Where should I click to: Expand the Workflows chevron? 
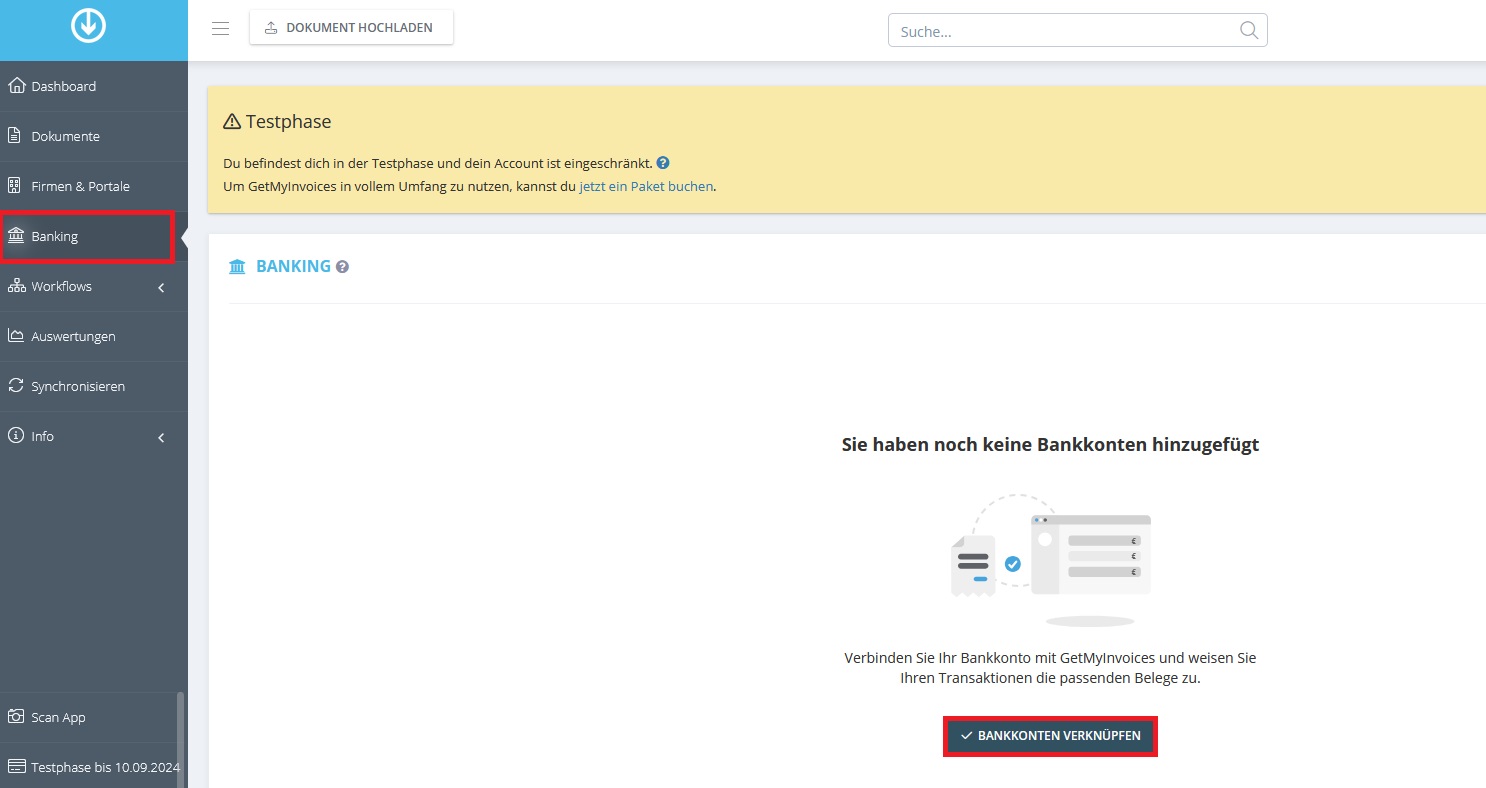tap(161, 288)
